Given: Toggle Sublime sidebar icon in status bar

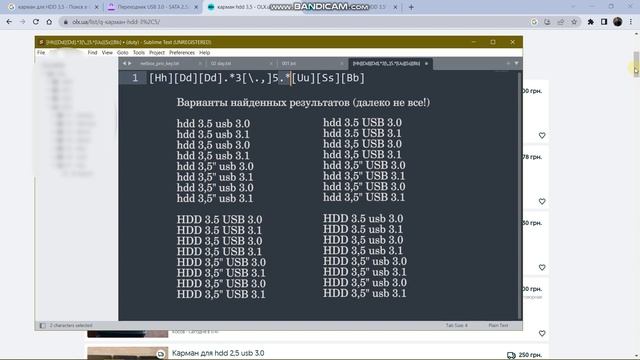Looking at the screenshot, I should tap(42, 325).
